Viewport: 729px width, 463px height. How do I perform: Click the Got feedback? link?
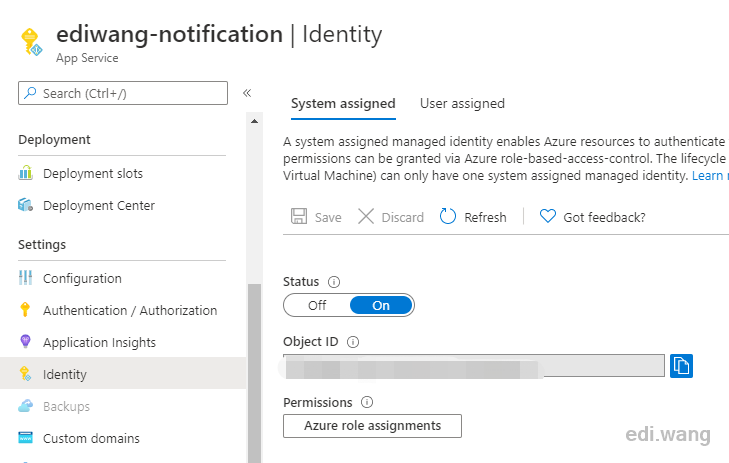coord(604,218)
